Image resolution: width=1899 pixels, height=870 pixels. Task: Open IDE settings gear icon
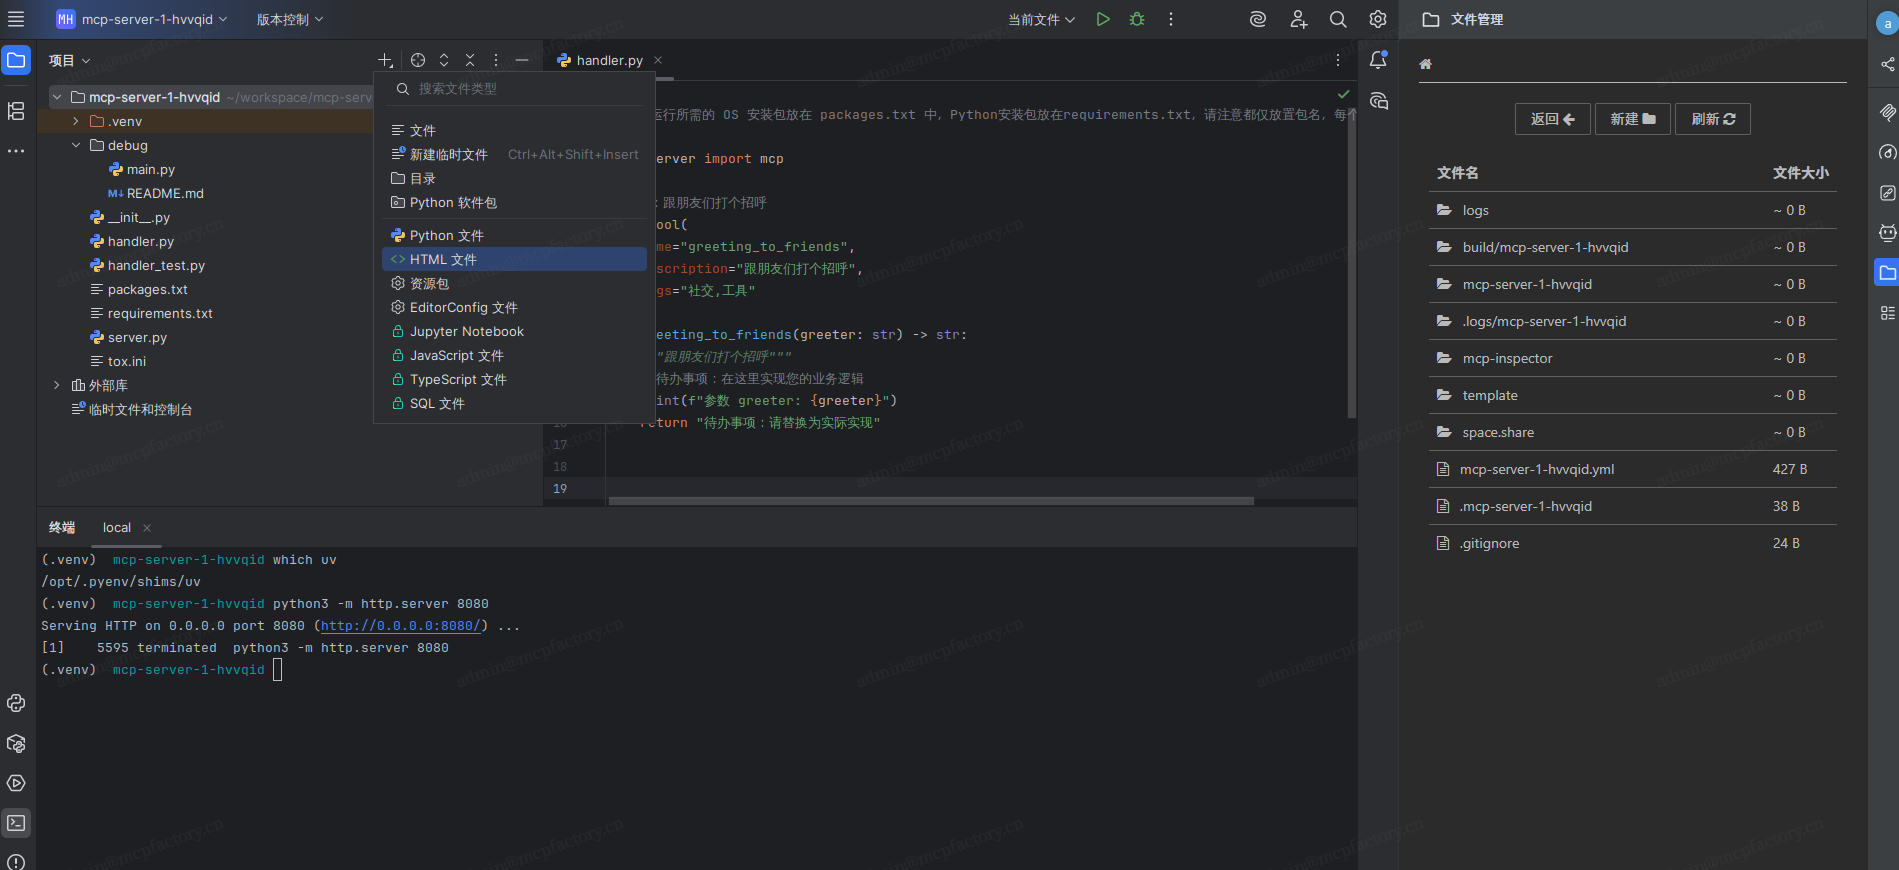pyautogui.click(x=1378, y=19)
